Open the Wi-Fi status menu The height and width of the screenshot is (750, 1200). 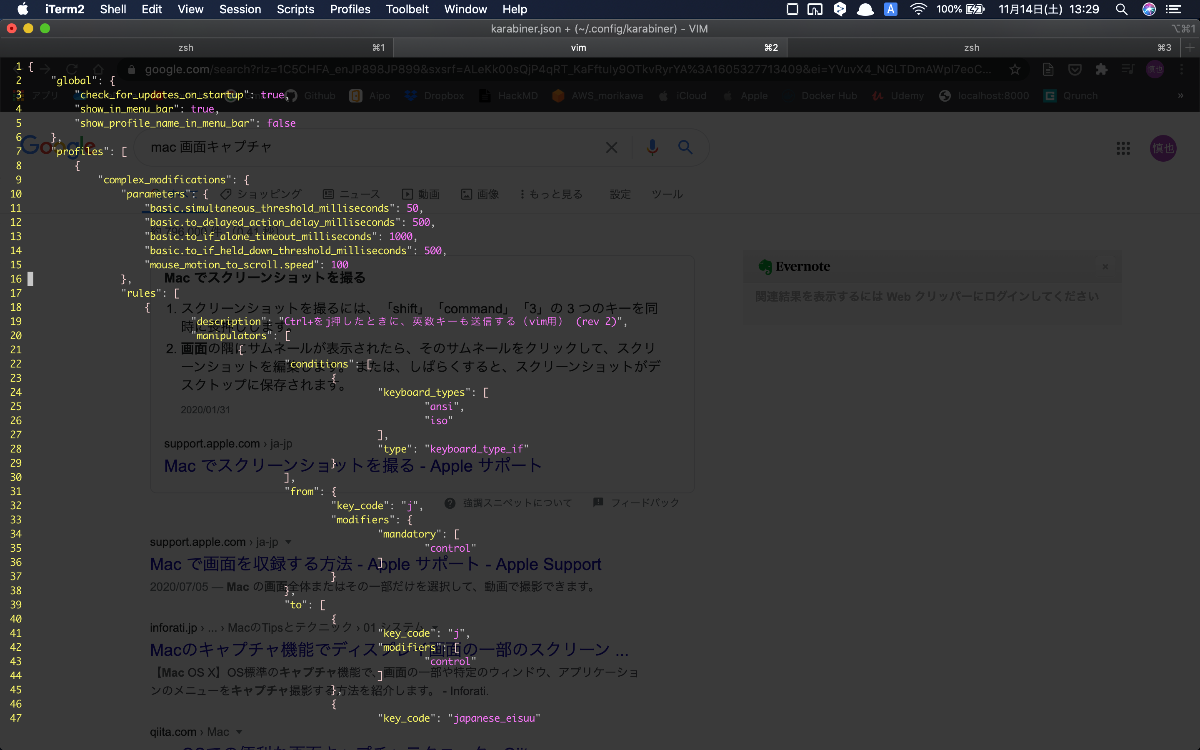pyautogui.click(x=917, y=9)
